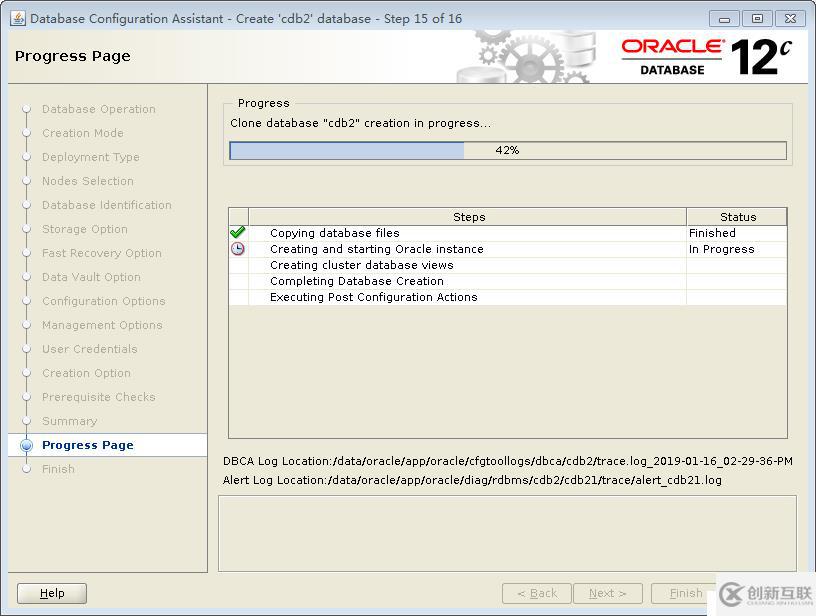This screenshot has height=616, width=816.
Task: Click the Progress Page step bullet icon
Action: (x=26, y=445)
